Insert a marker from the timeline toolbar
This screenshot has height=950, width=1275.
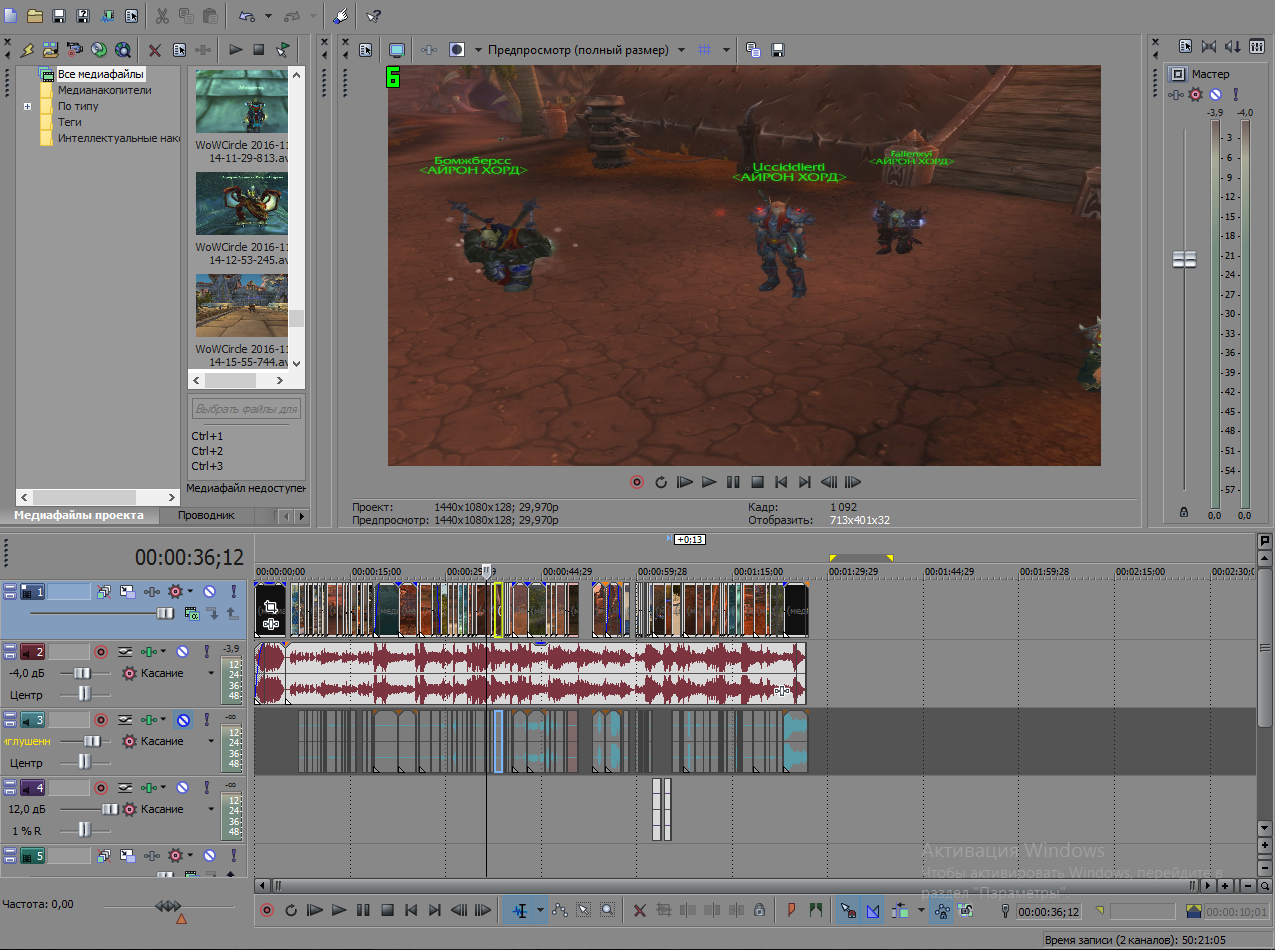point(791,910)
